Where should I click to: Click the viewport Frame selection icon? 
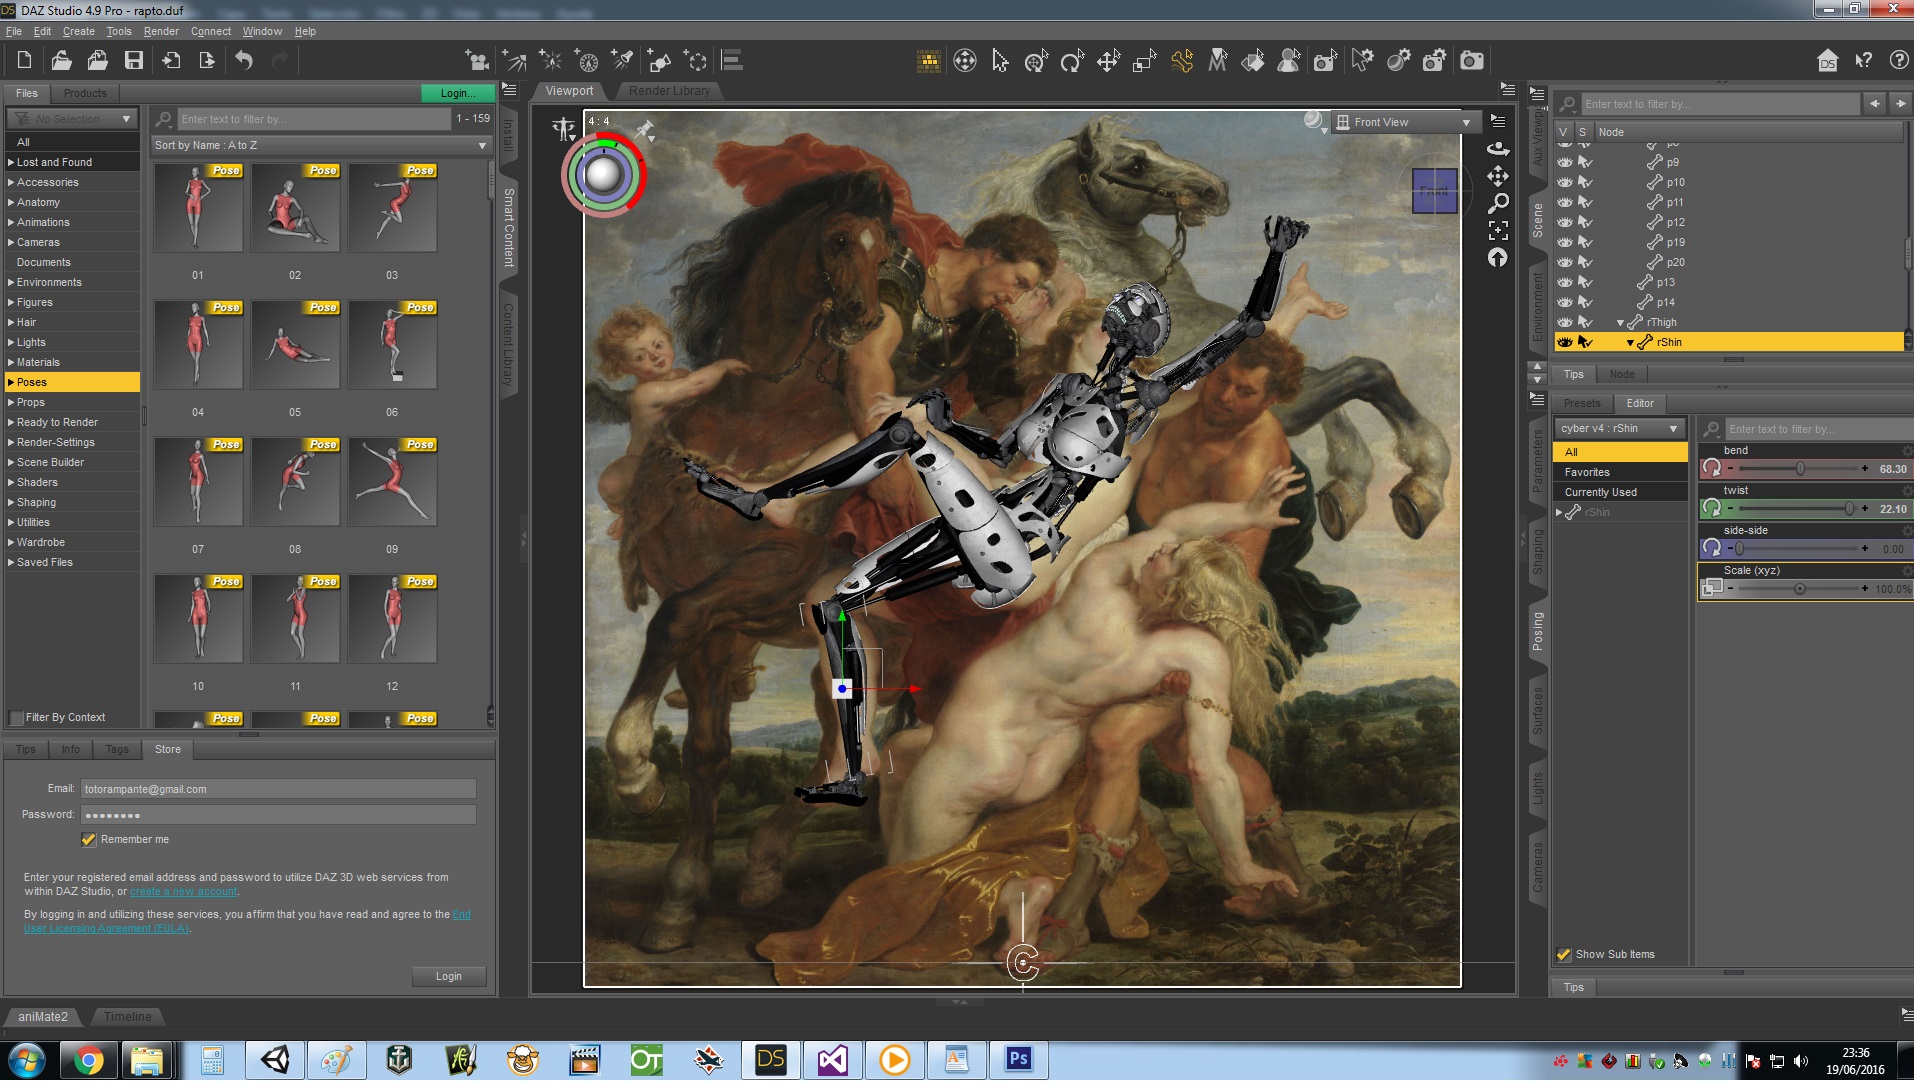click(x=1497, y=231)
